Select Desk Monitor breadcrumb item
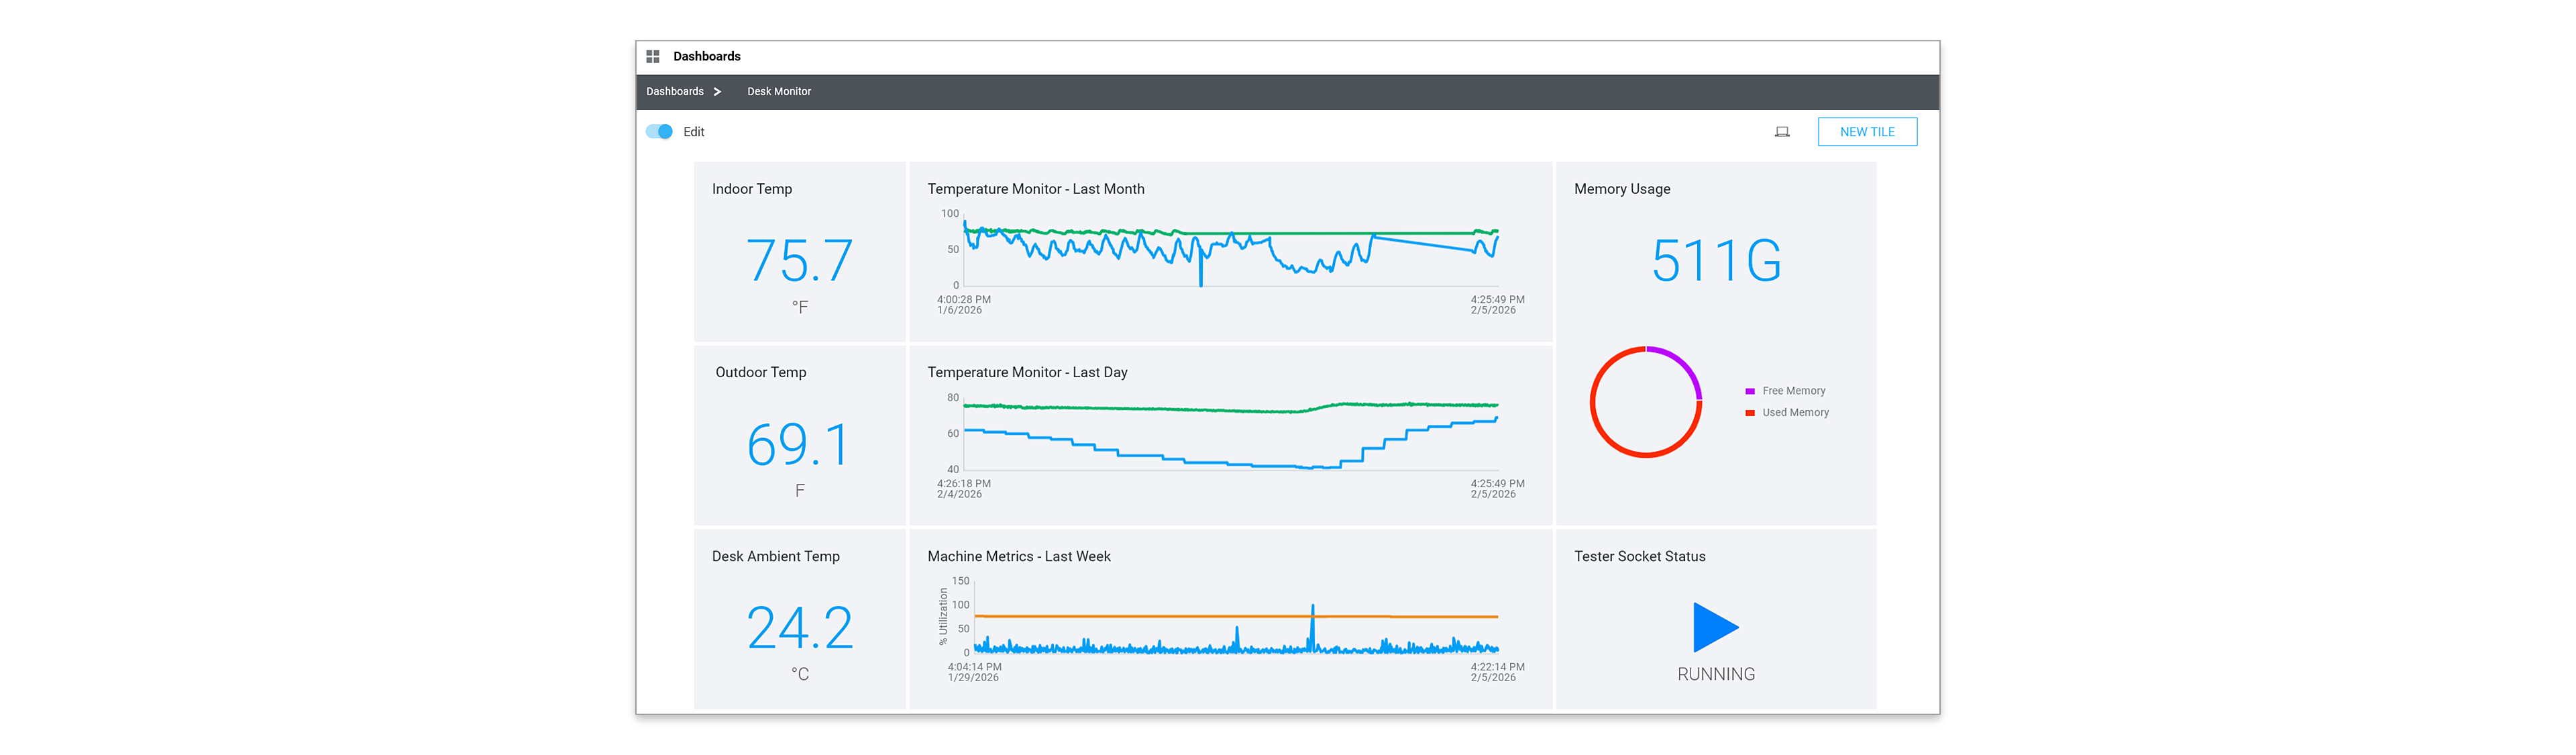This screenshot has width=2576, height=755. tap(779, 92)
